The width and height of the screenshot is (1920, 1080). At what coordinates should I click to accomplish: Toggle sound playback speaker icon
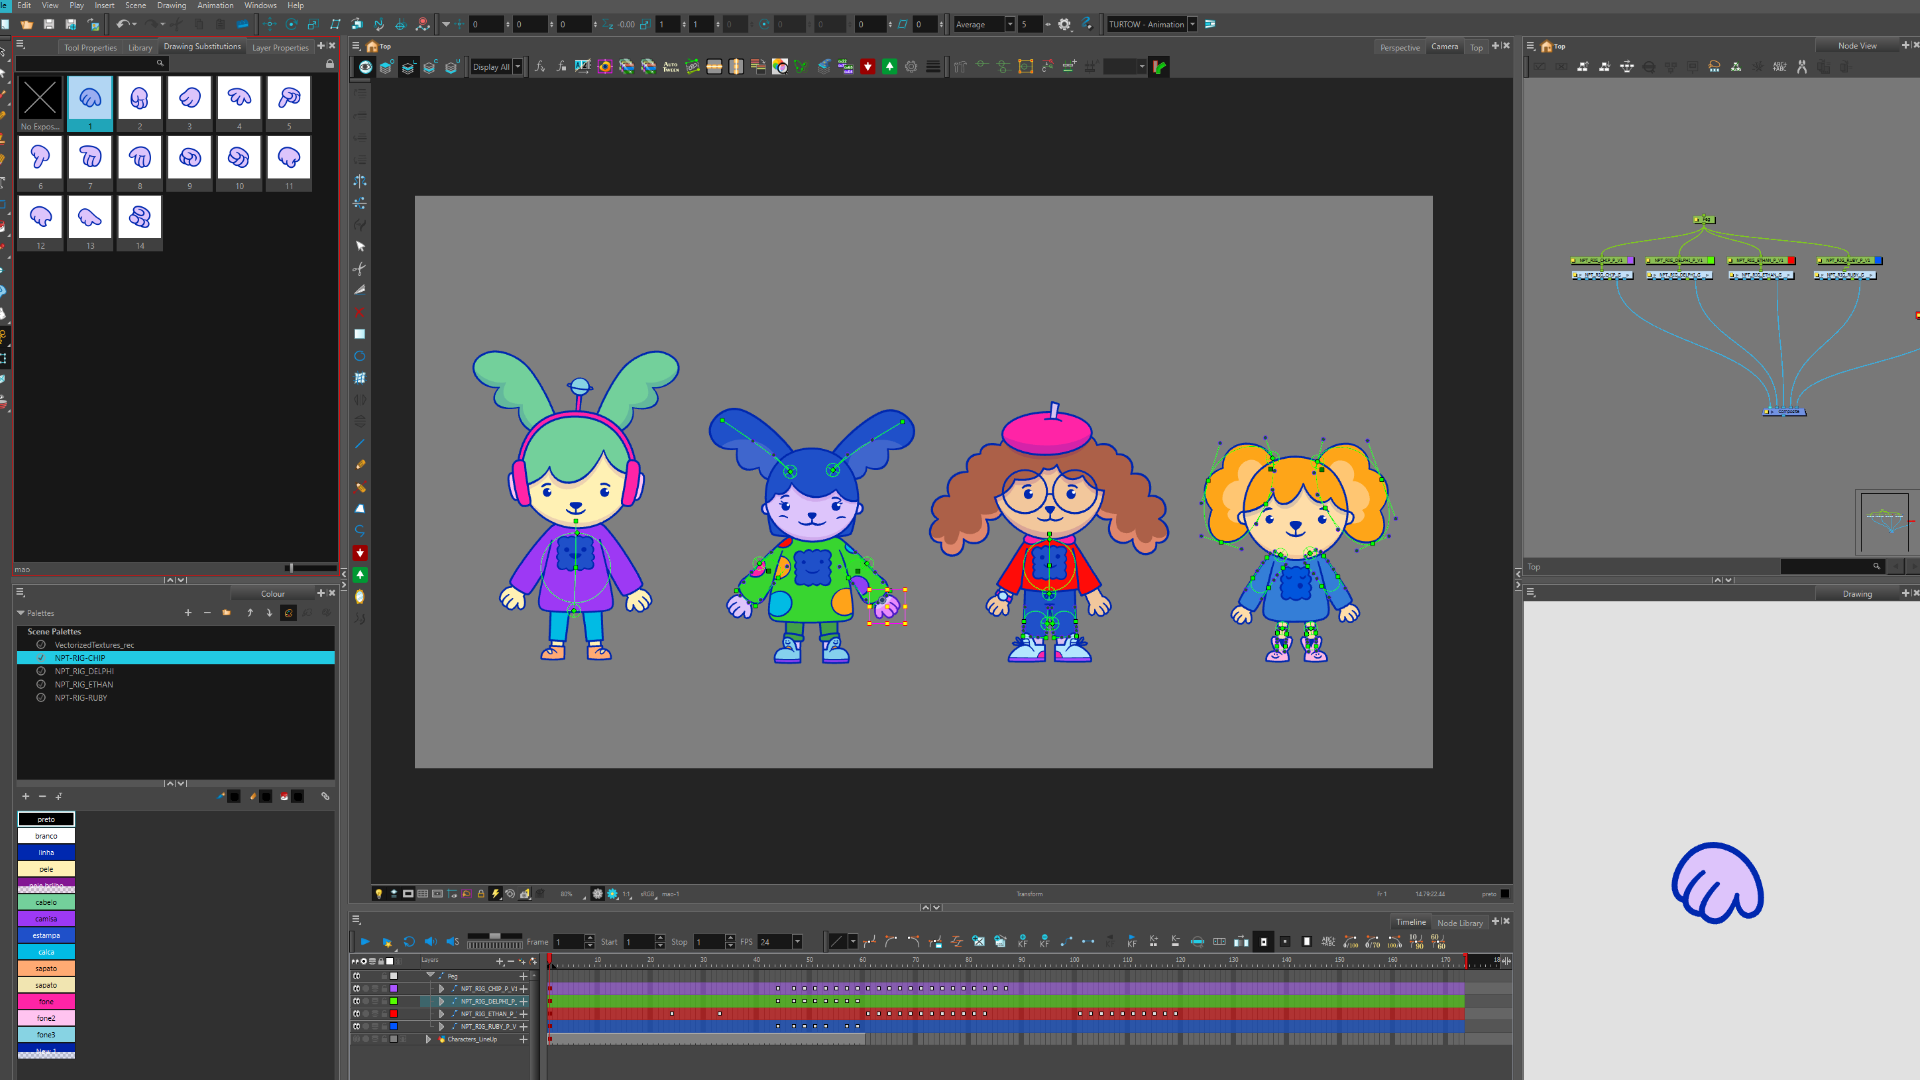(430, 942)
